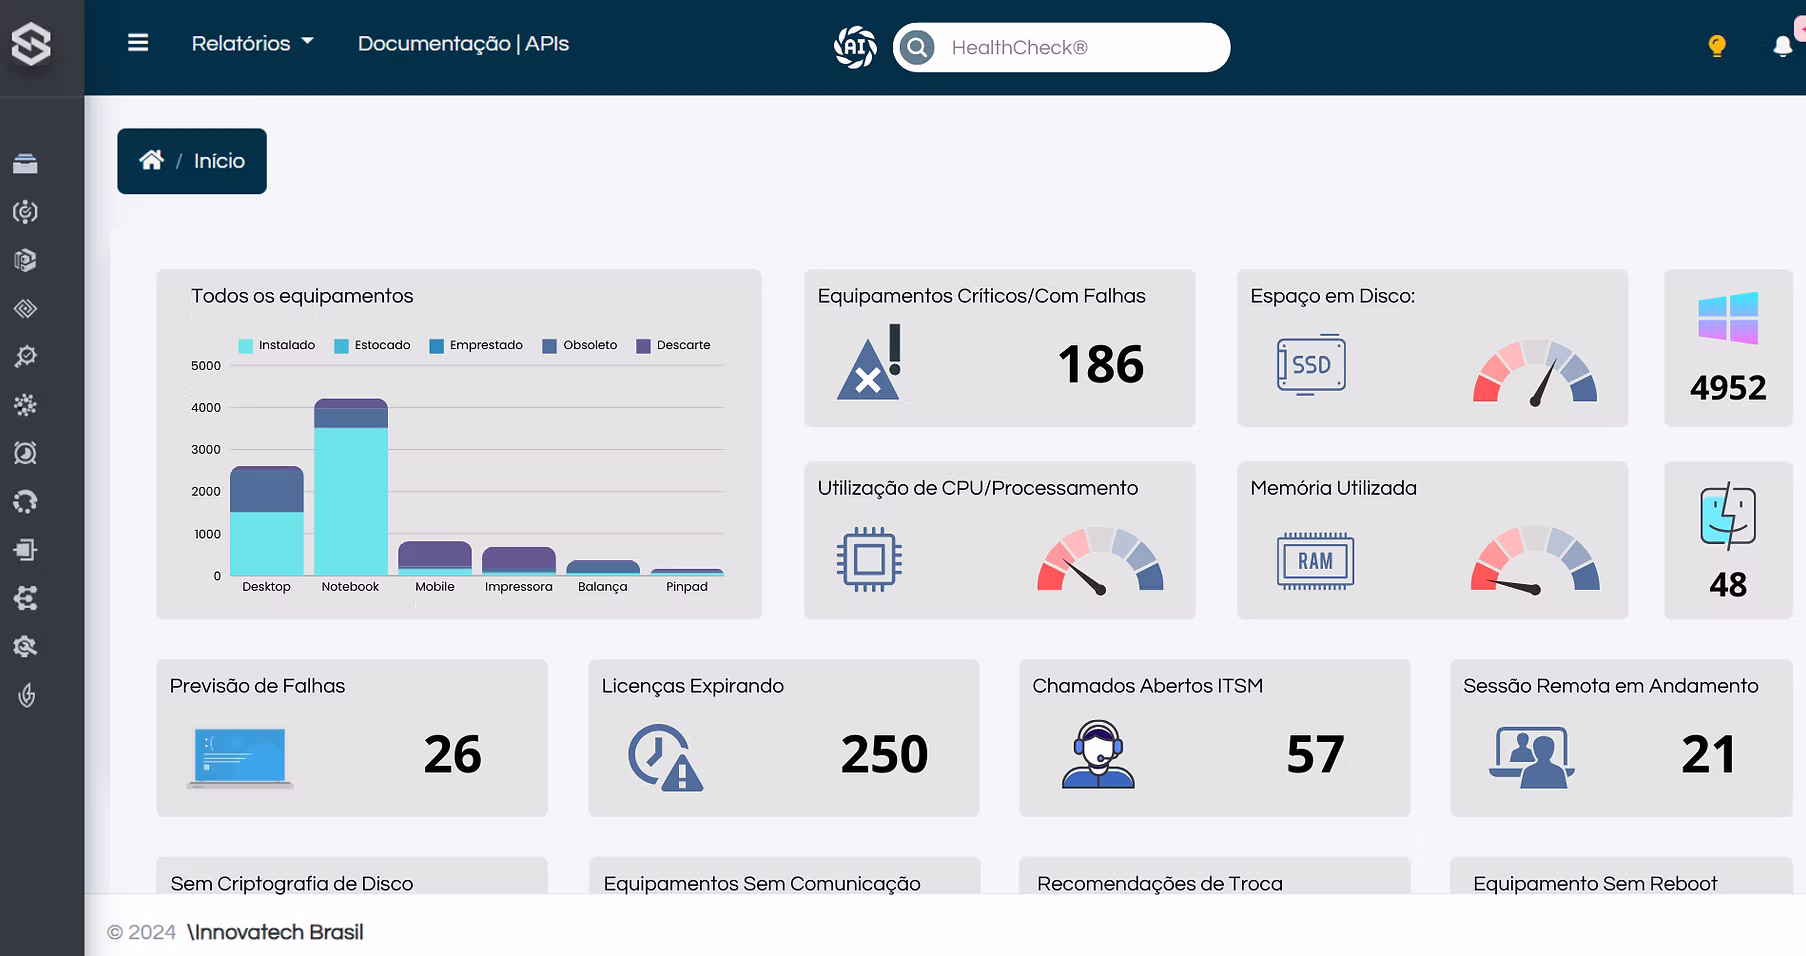Viewport: 1806px width, 956px height.
Task: Open Documentação | APIs menu item
Action: tap(463, 44)
